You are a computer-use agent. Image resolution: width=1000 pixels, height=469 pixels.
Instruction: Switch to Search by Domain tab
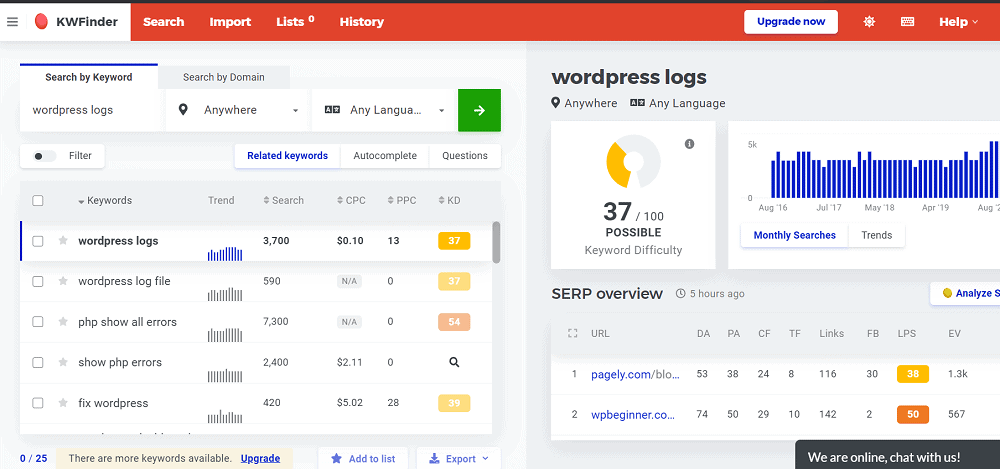click(224, 77)
